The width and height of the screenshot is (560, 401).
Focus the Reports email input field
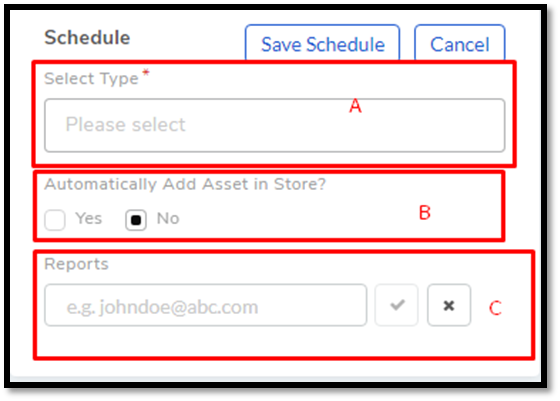point(206,305)
